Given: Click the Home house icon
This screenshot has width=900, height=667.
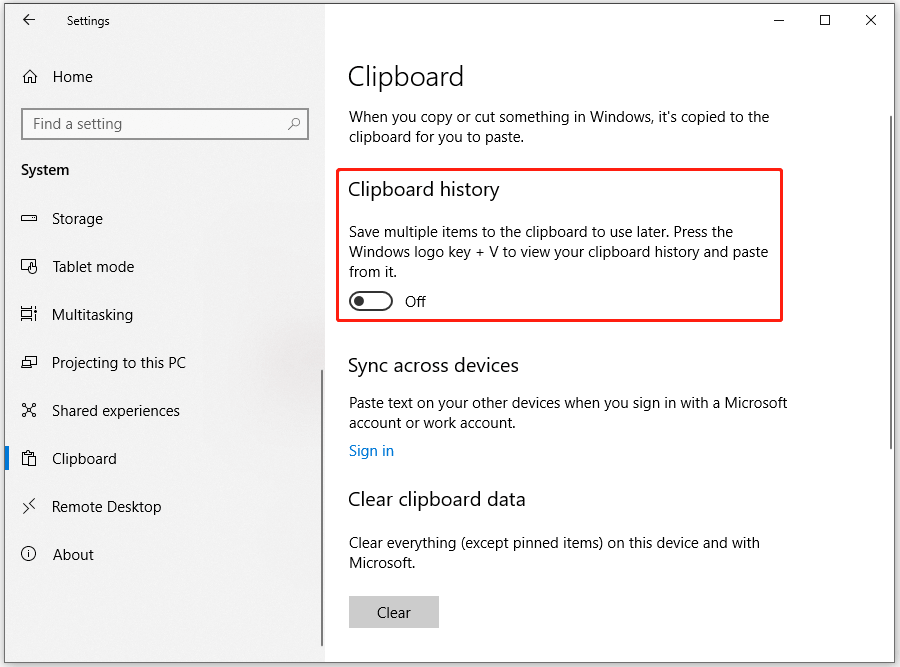Looking at the screenshot, I should pyautogui.click(x=30, y=77).
